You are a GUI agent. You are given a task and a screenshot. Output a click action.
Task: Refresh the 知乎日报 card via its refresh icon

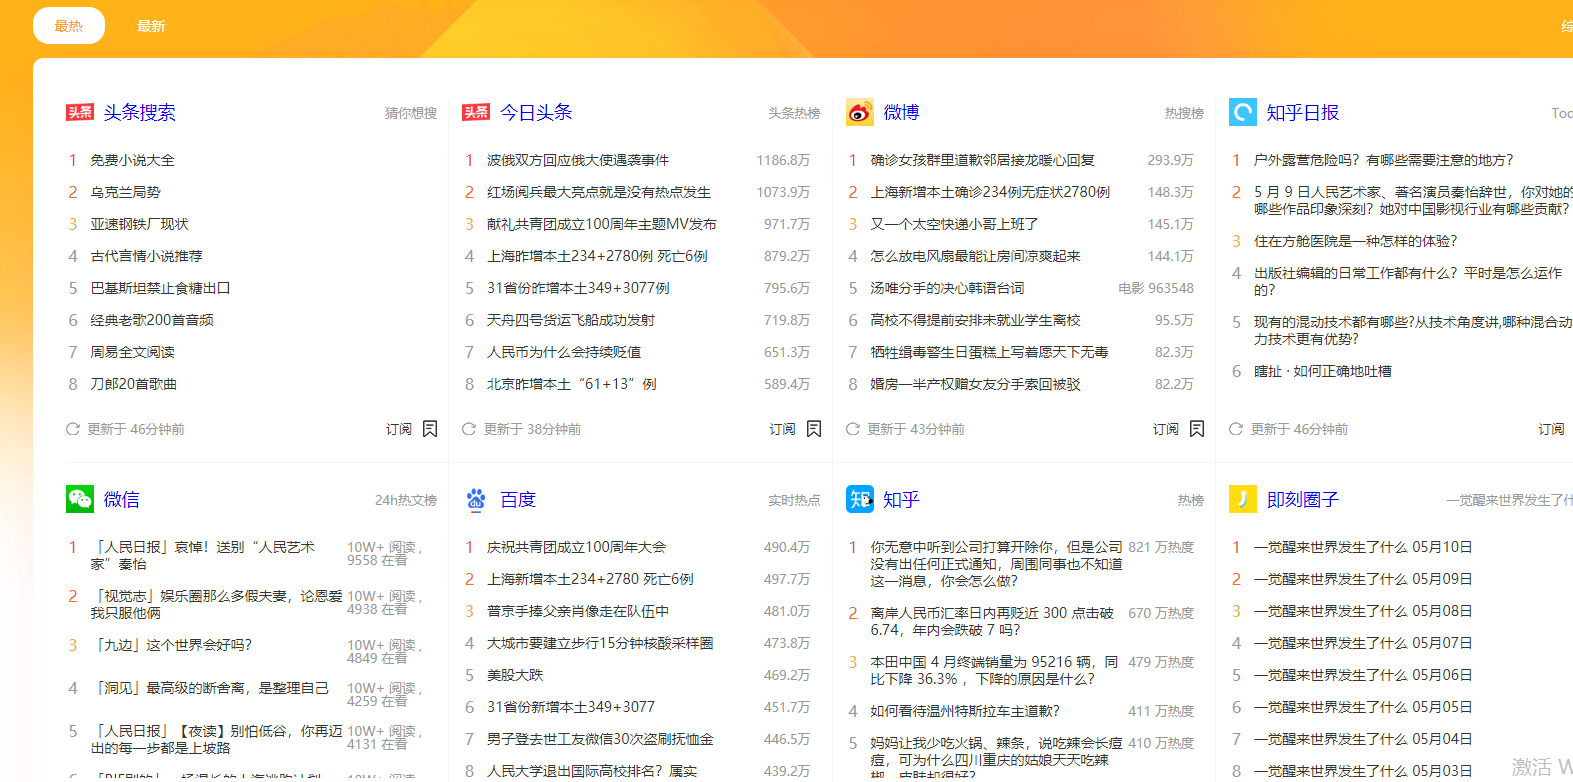tap(1236, 429)
